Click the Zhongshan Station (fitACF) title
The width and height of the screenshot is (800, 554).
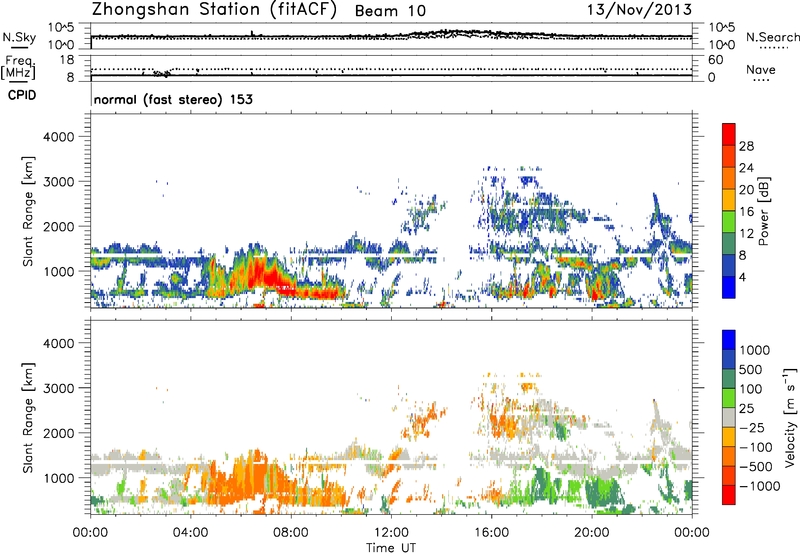coord(214,9)
